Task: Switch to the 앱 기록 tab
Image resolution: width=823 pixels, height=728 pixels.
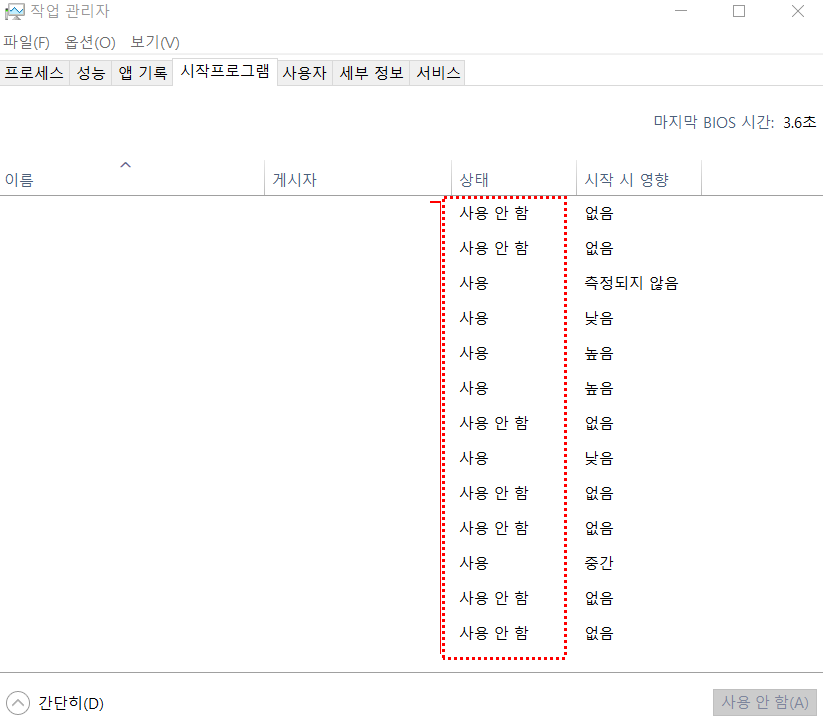Action: coord(142,72)
